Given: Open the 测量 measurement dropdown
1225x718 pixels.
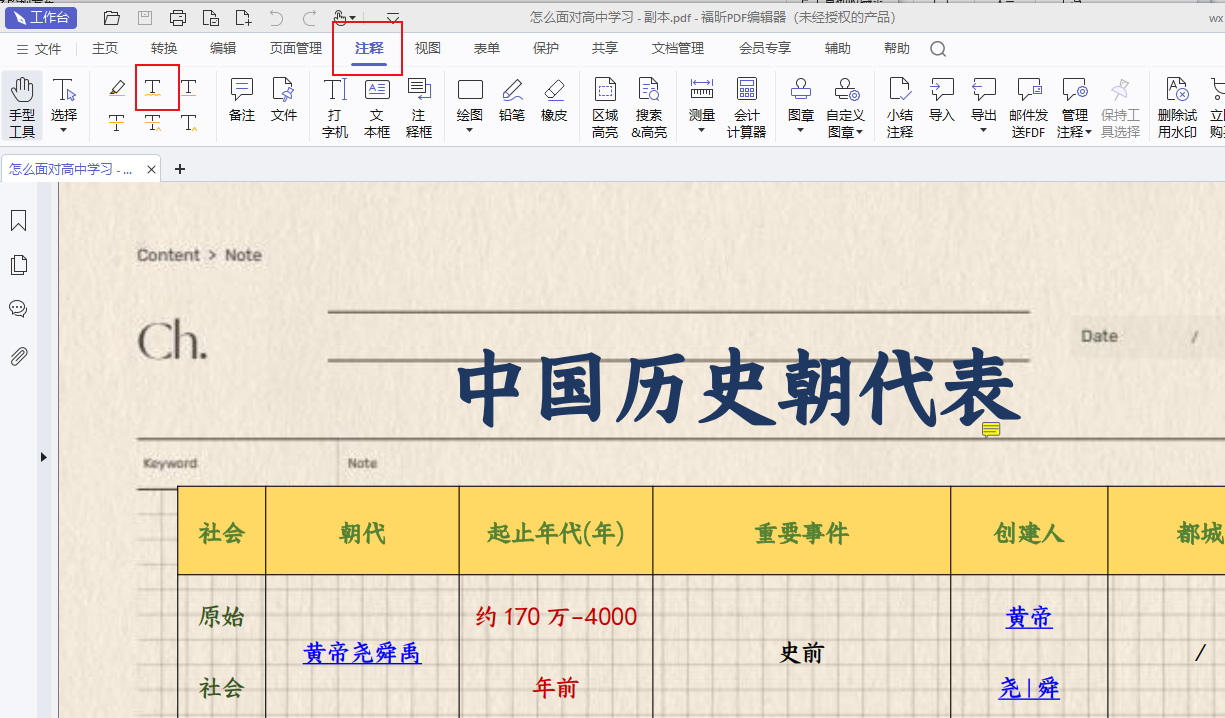Looking at the screenshot, I should coord(701,130).
